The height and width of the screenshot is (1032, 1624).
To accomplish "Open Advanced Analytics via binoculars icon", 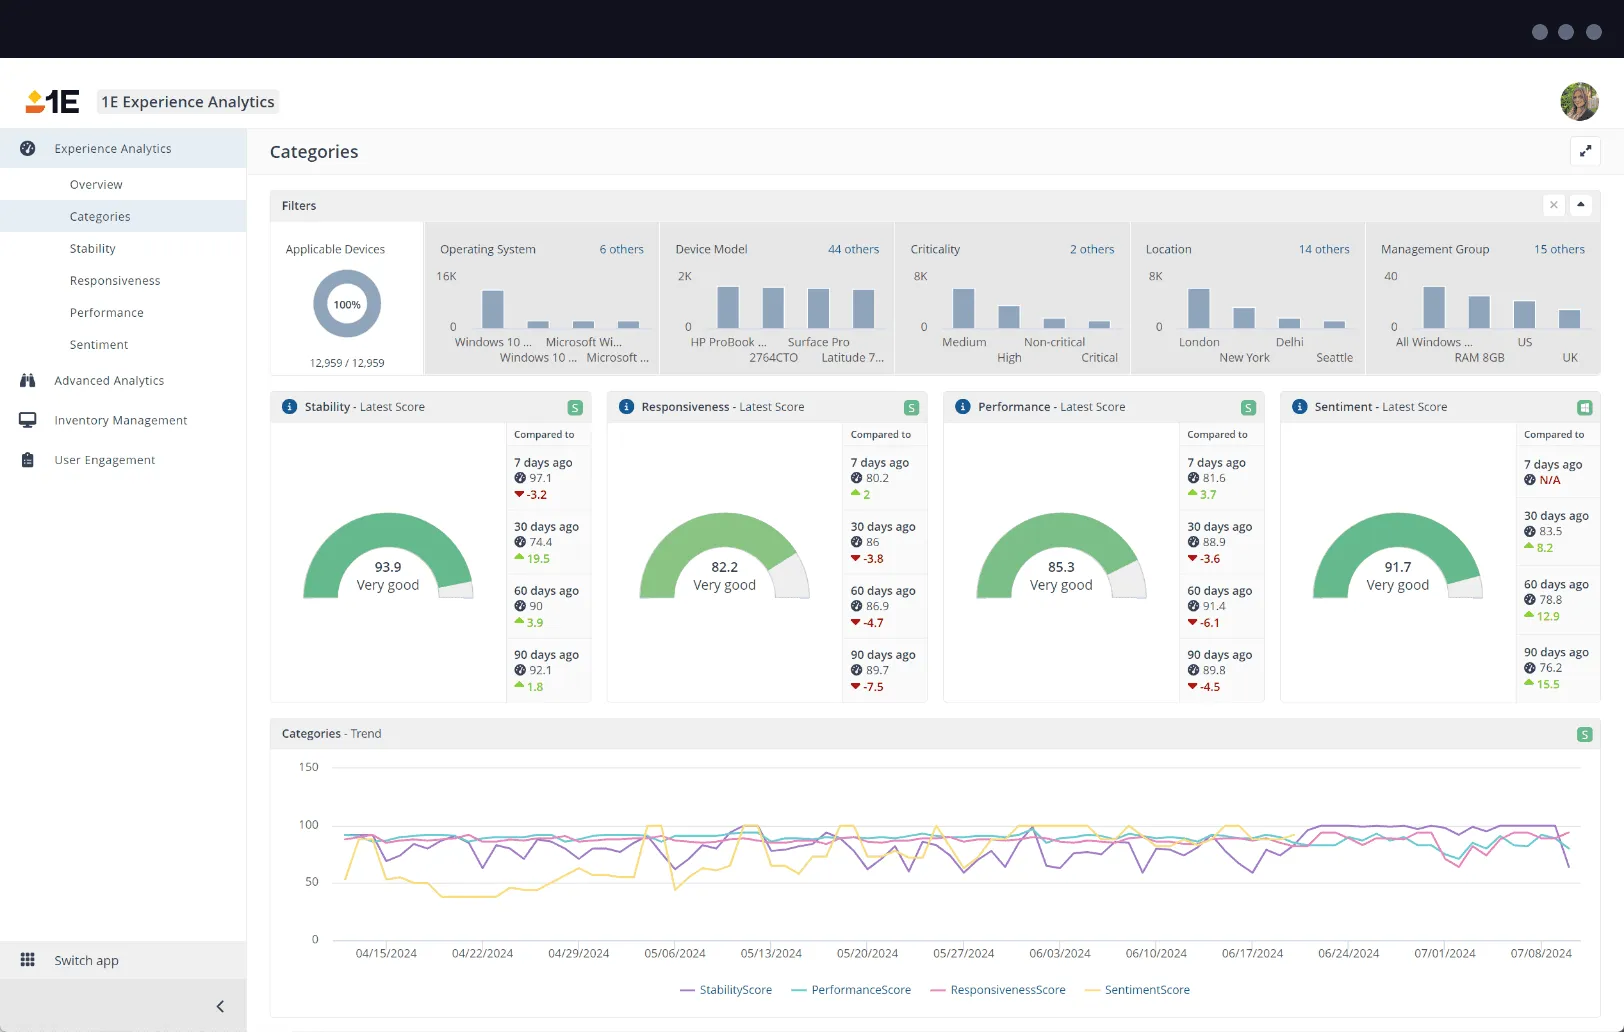I will [28, 380].
